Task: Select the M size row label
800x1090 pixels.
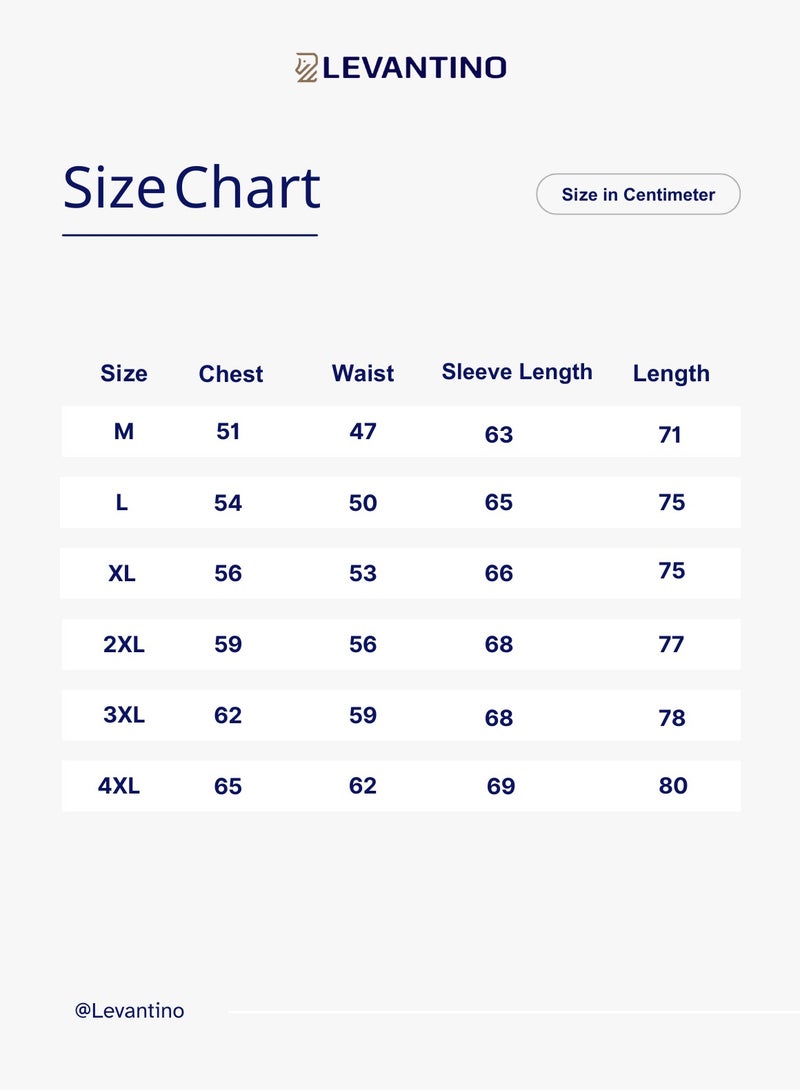Action: [124, 432]
